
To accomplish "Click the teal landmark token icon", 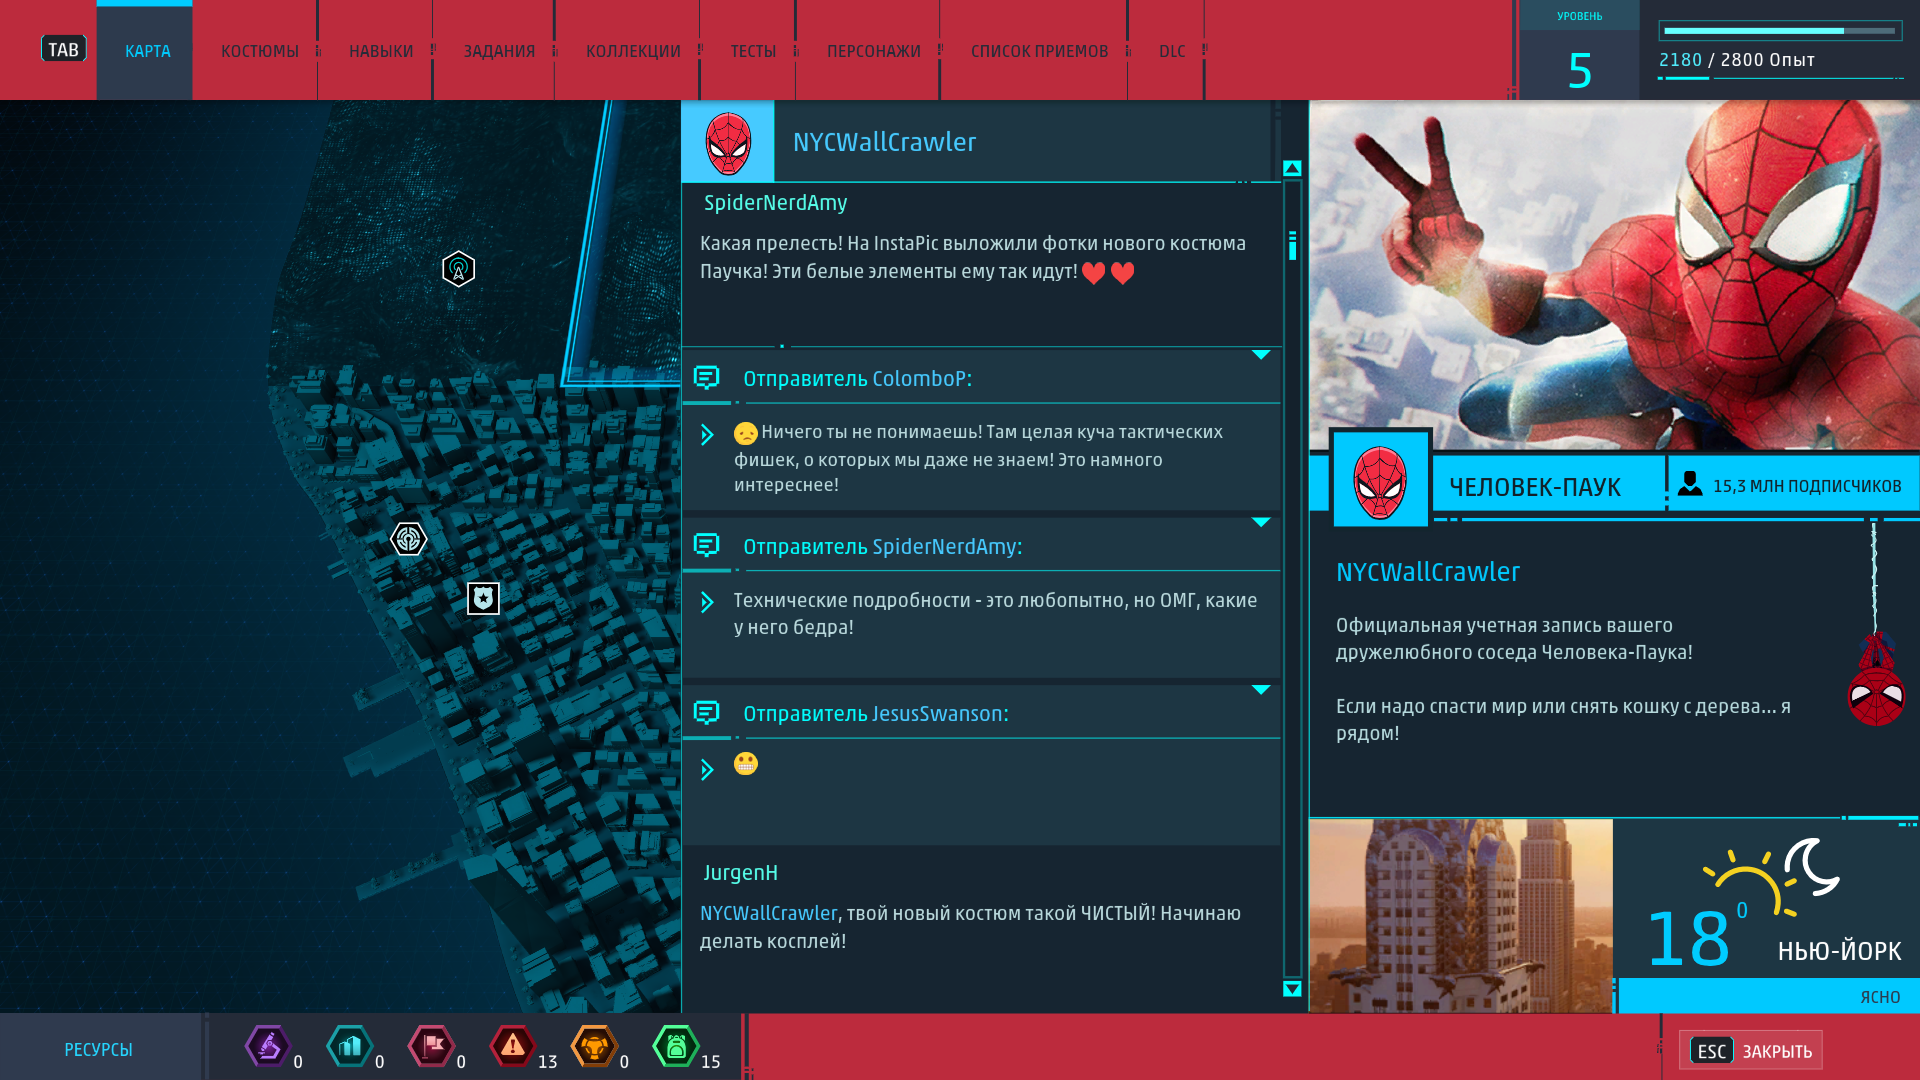I will pyautogui.click(x=349, y=1046).
